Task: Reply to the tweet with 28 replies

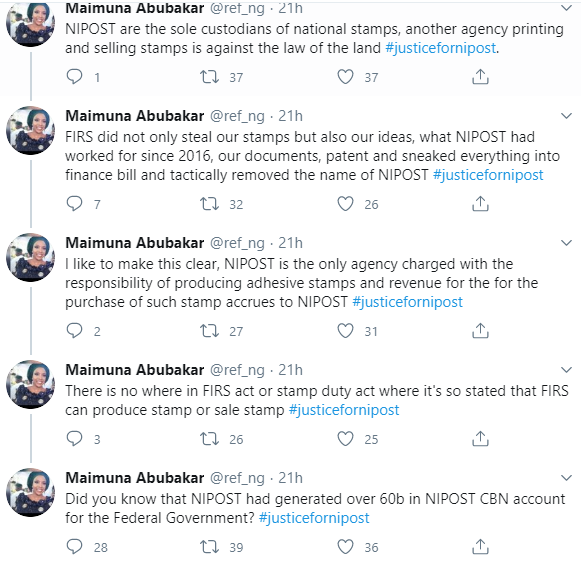Action: click(x=74, y=547)
